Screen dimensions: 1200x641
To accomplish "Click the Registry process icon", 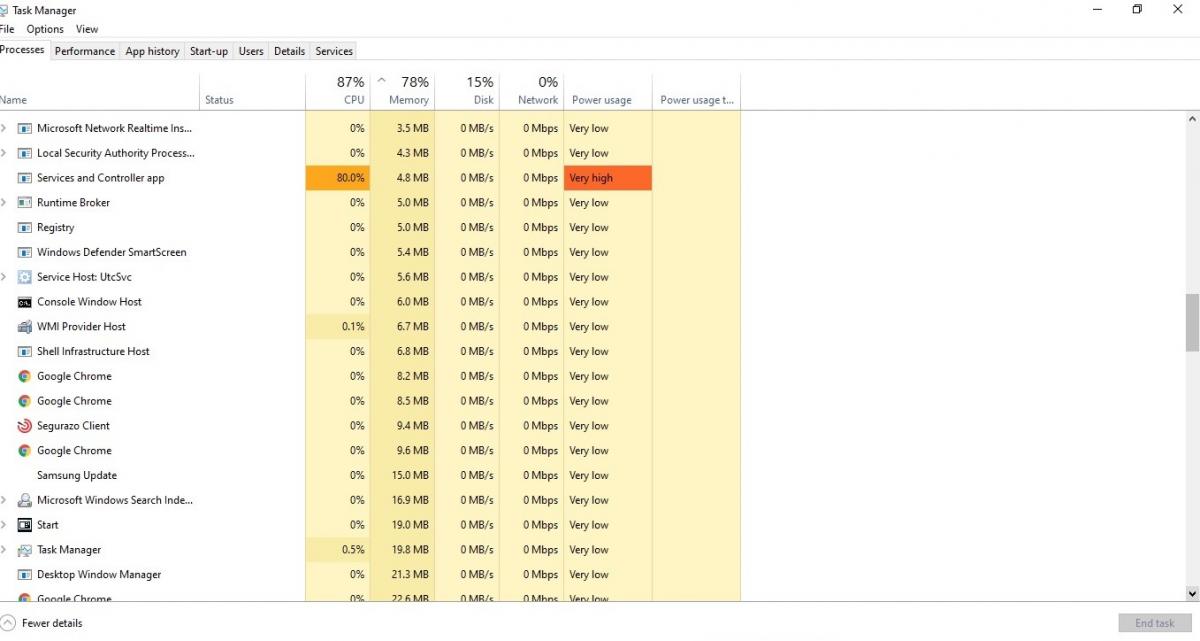I will click(x=25, y=227).
